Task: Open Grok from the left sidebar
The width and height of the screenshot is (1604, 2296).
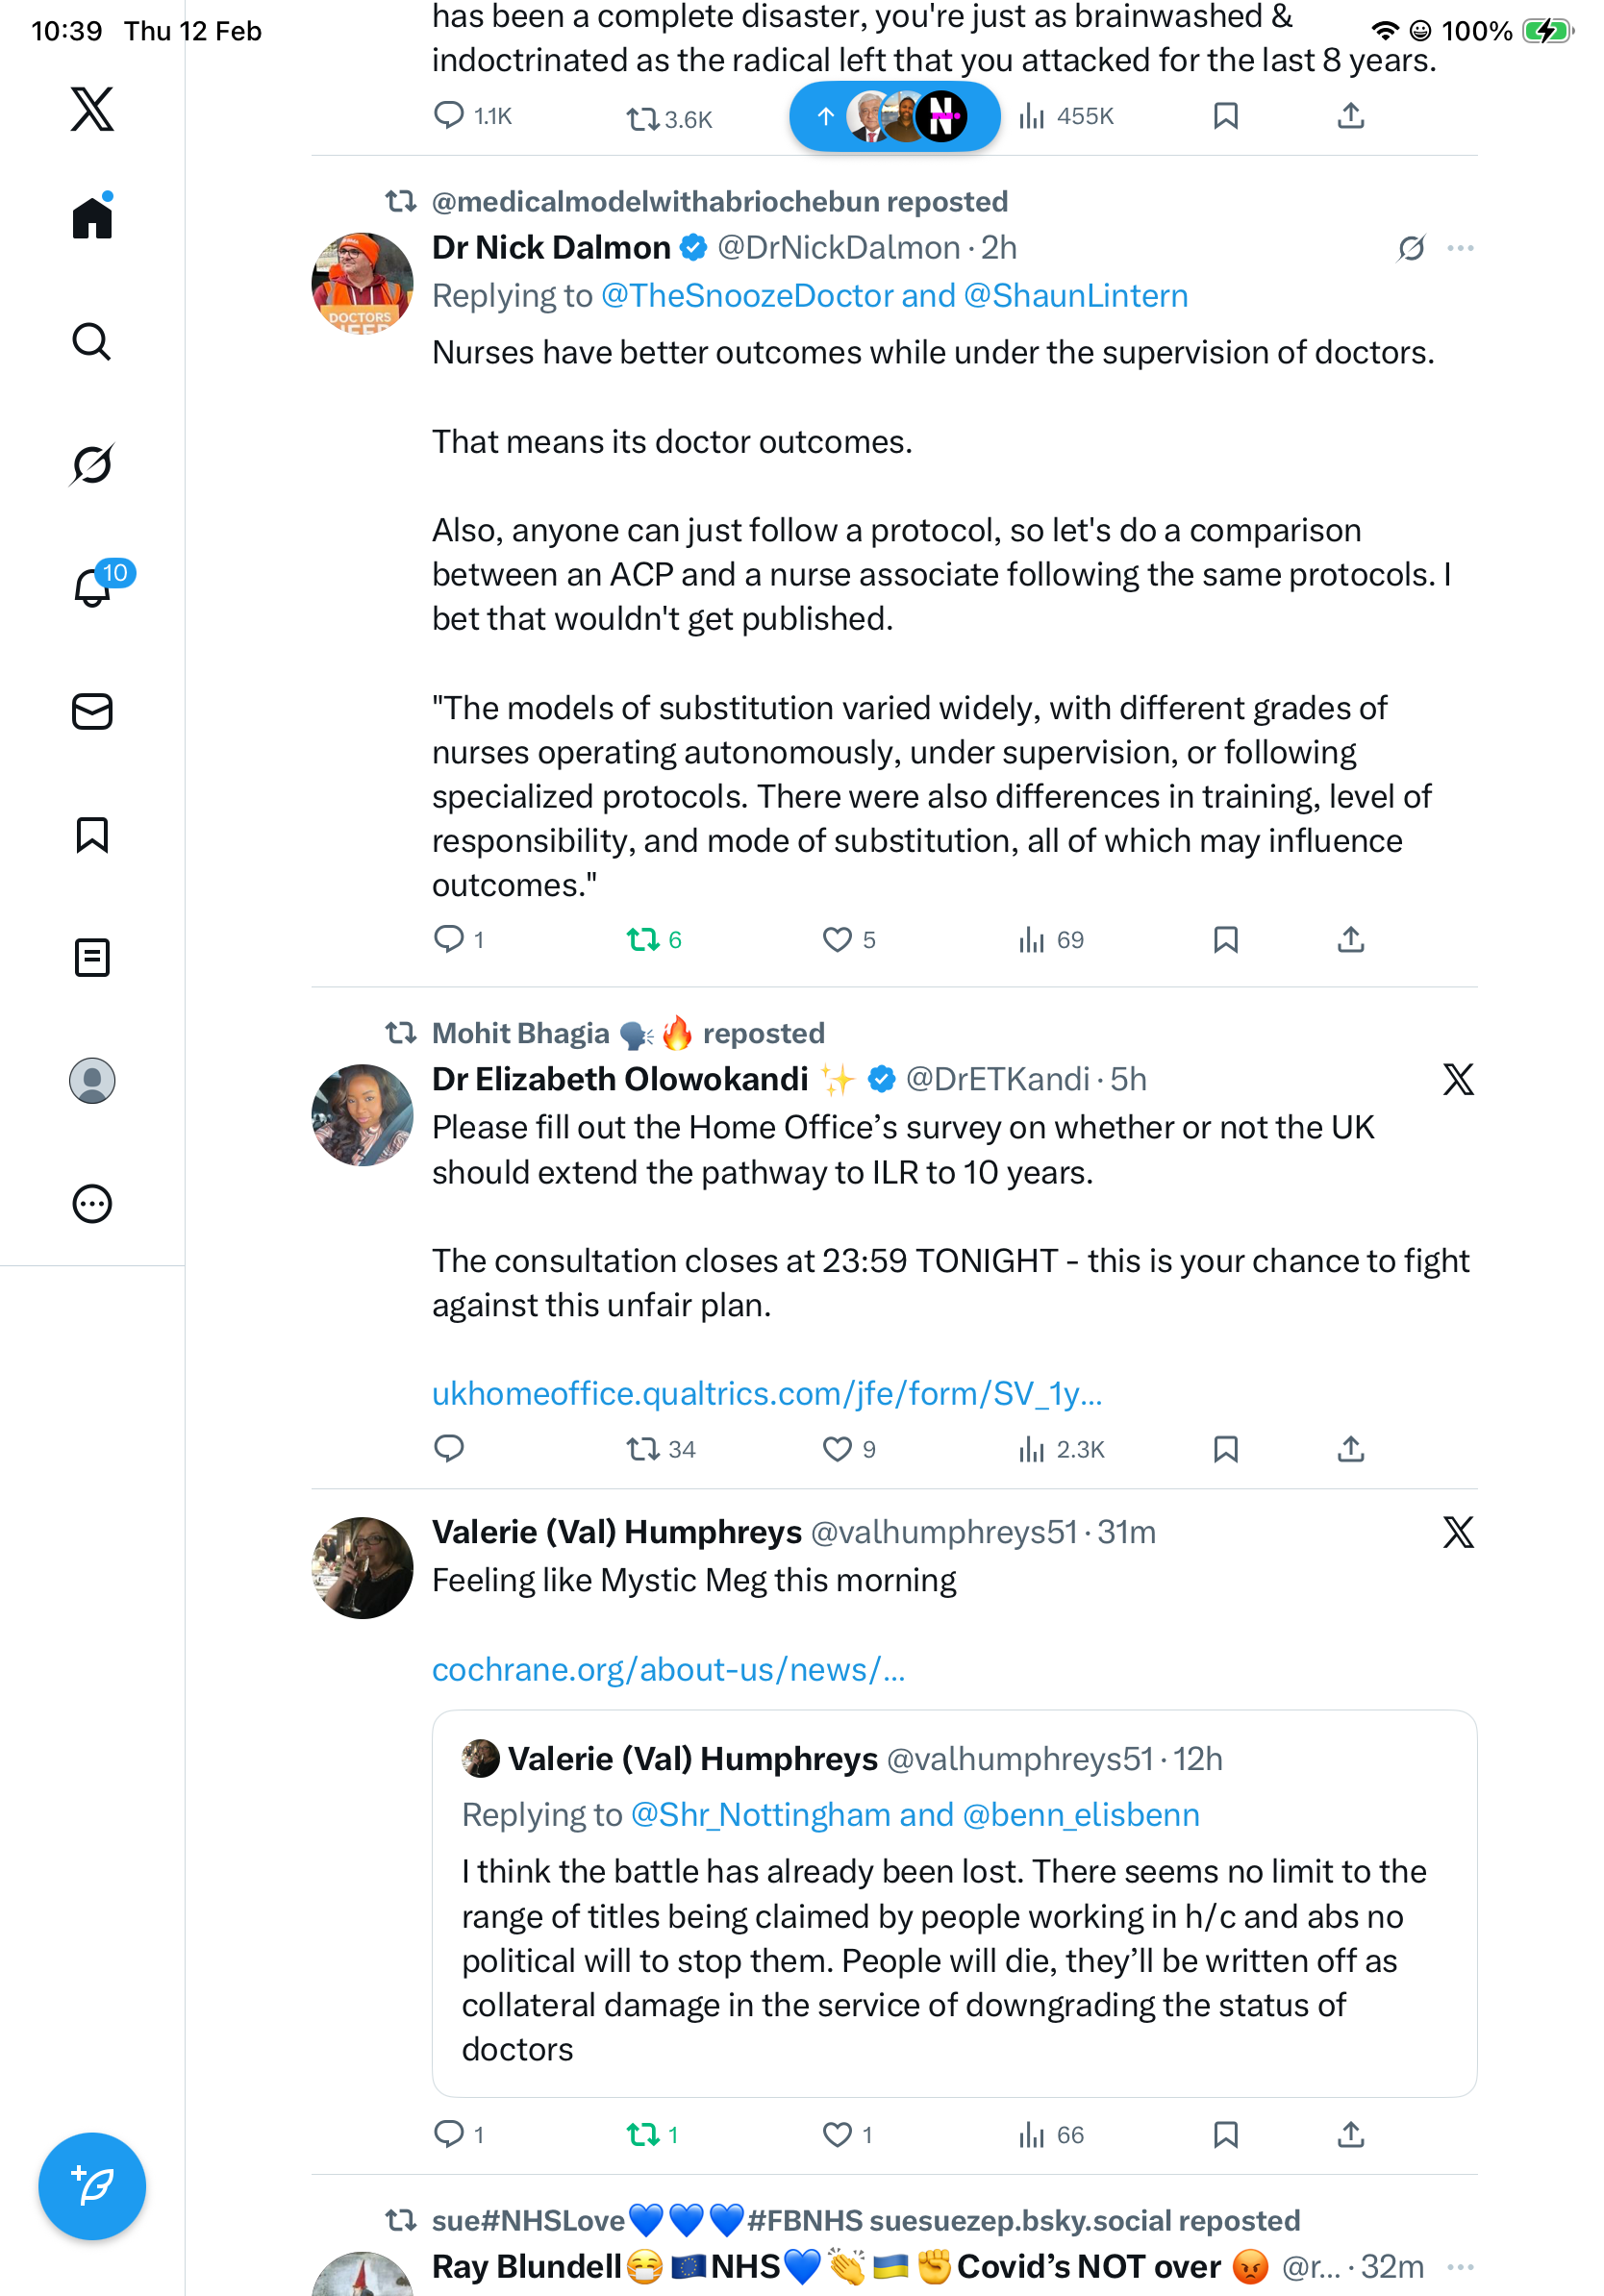Action: pyautogui.click(x=92, y=464)
